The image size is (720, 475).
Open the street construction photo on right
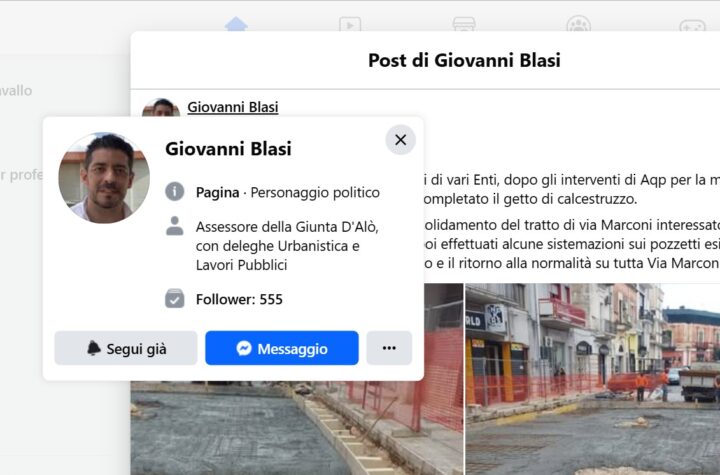pos(593,379)
